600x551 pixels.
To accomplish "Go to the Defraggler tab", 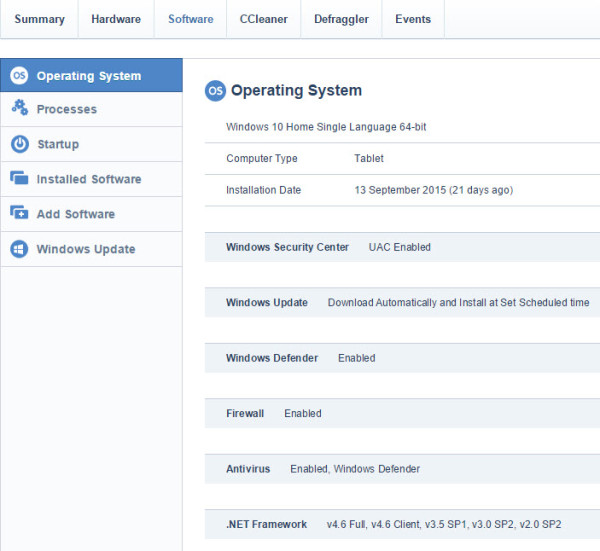I will [x=341, y=19].
